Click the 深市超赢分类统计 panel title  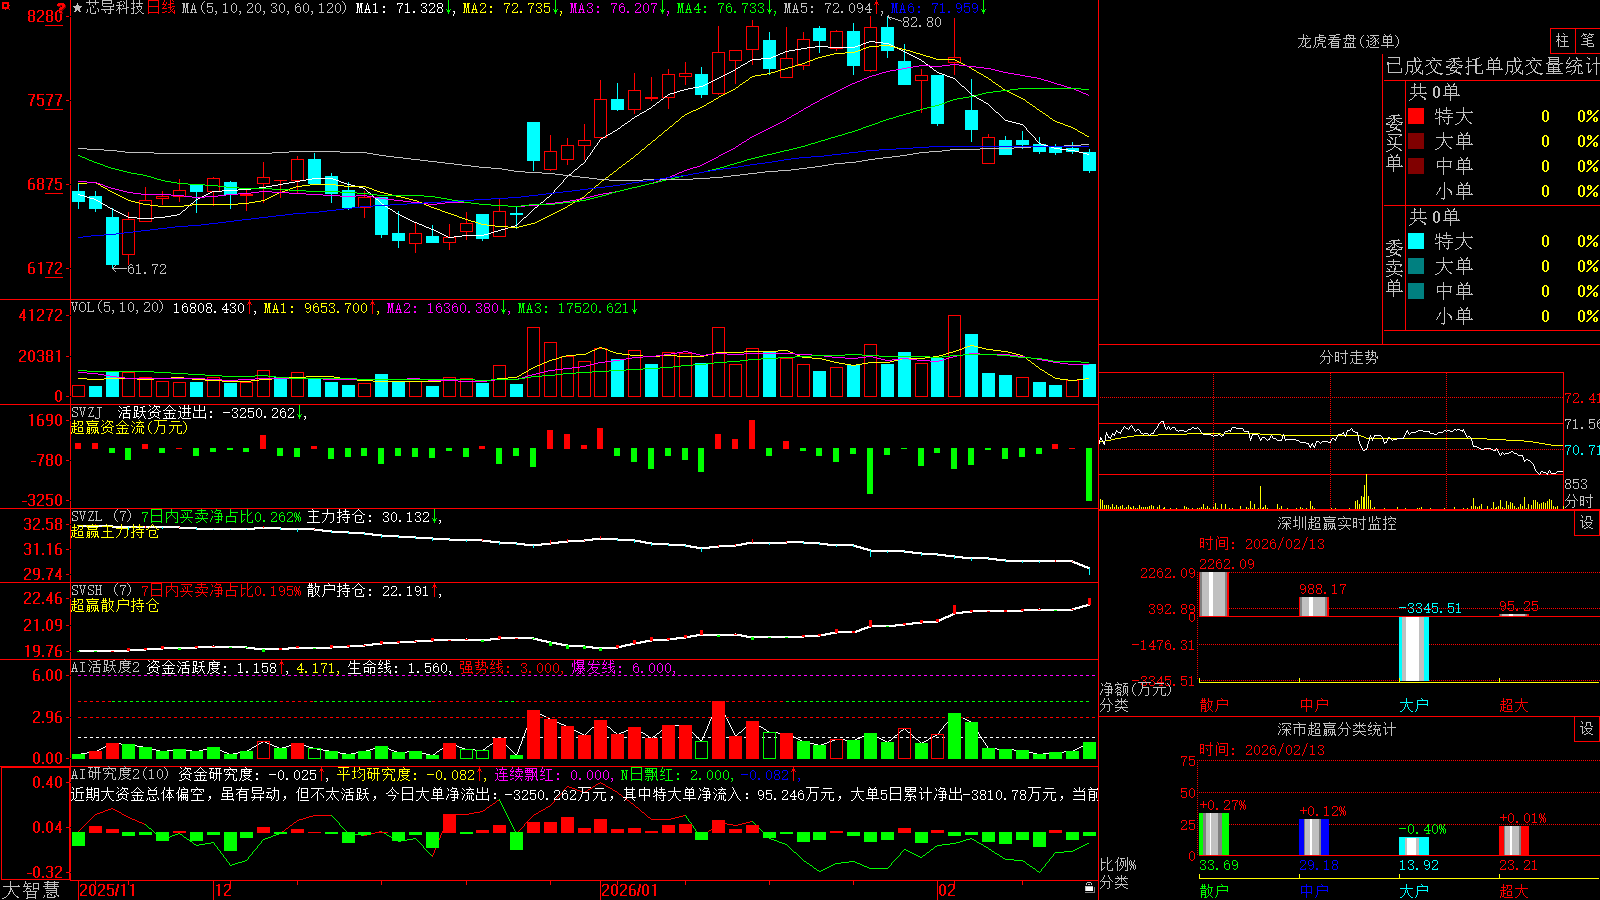coord(1336,729)
